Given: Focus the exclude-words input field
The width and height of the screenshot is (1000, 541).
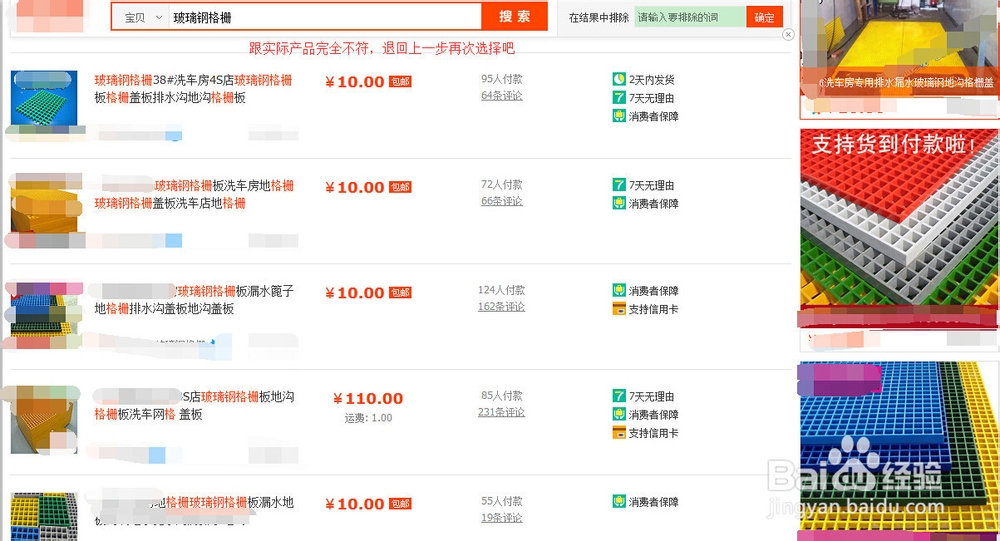Looking at the screenshot, I should click(690, 17).
